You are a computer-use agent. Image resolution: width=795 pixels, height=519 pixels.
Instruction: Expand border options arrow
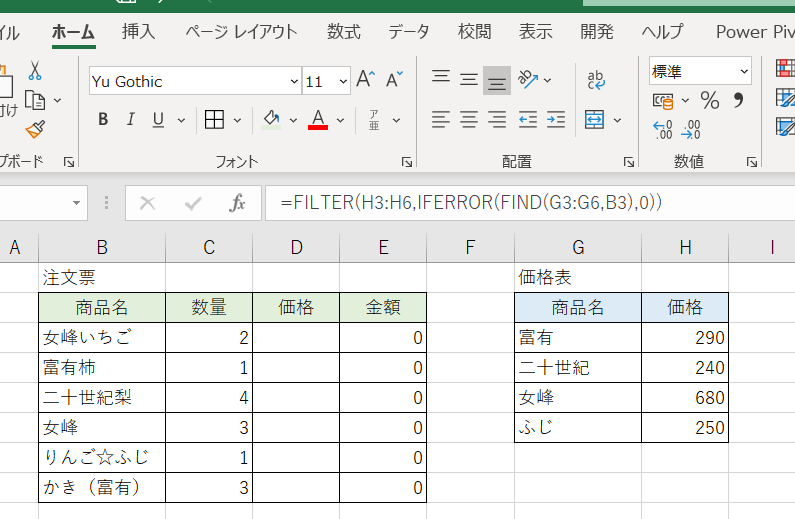click(x=237, y=120)
